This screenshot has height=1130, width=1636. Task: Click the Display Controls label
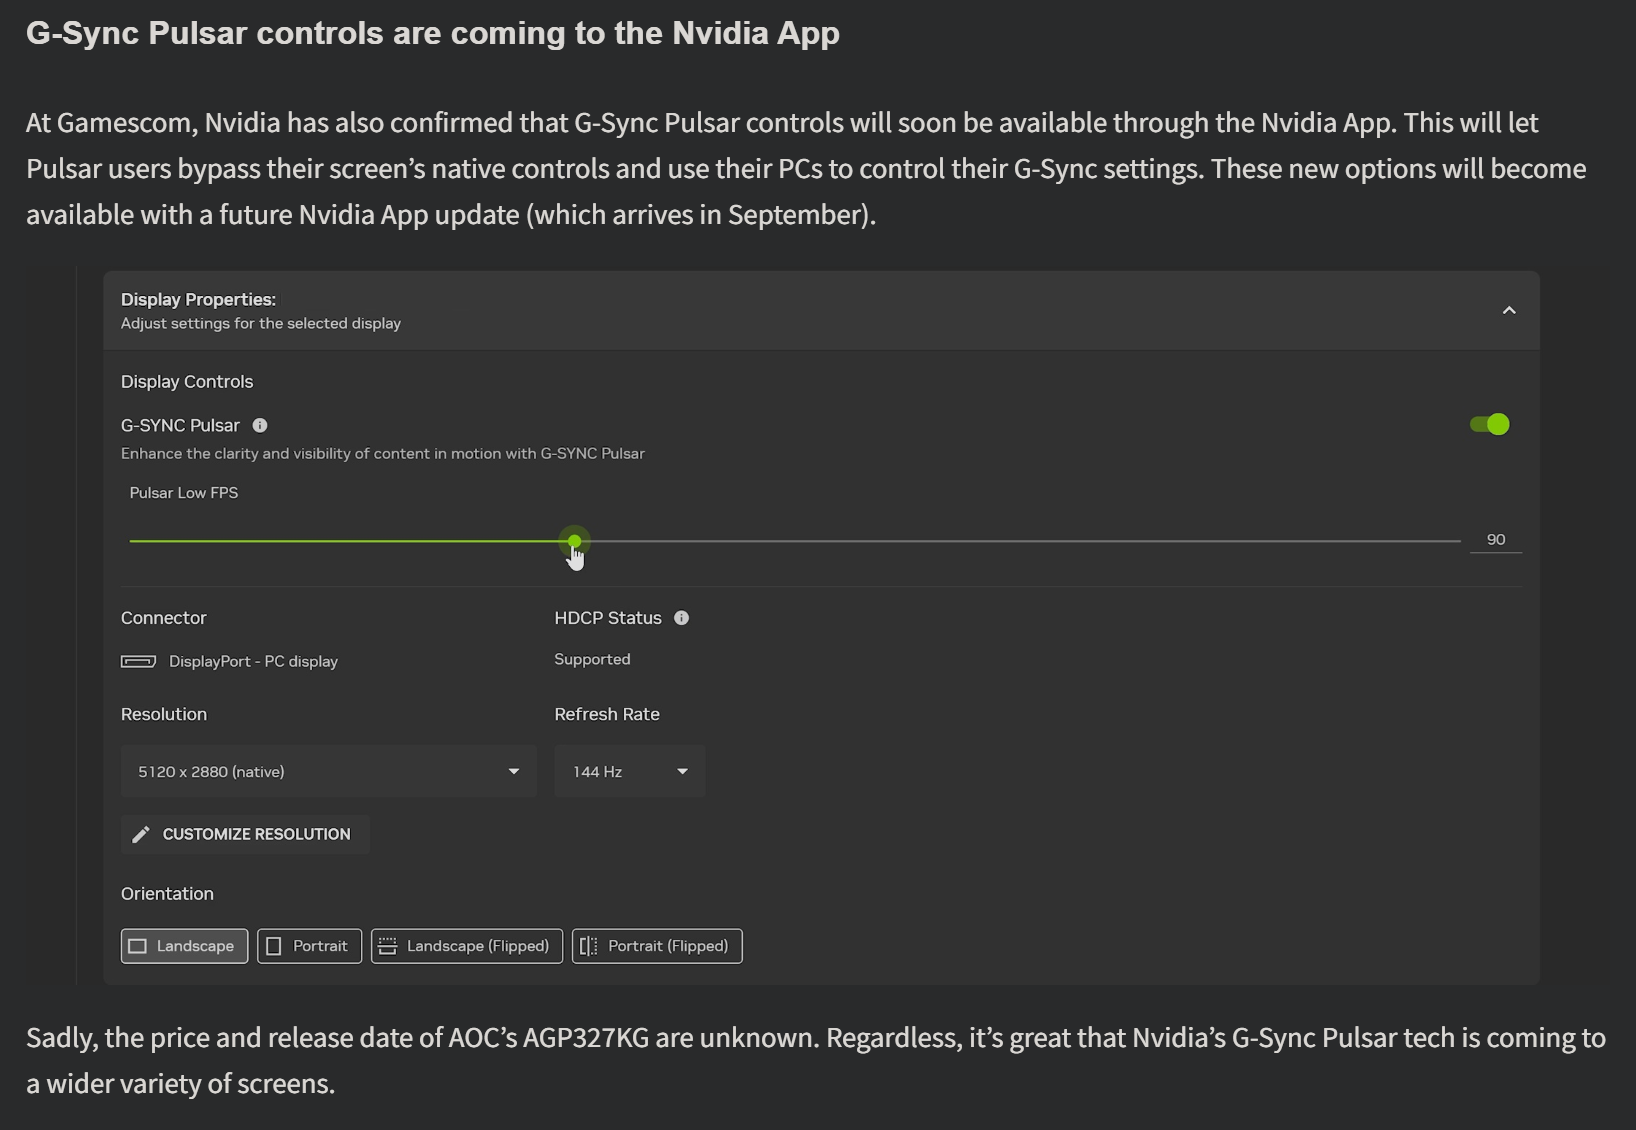pyautogui.click(x=187, y=382)
